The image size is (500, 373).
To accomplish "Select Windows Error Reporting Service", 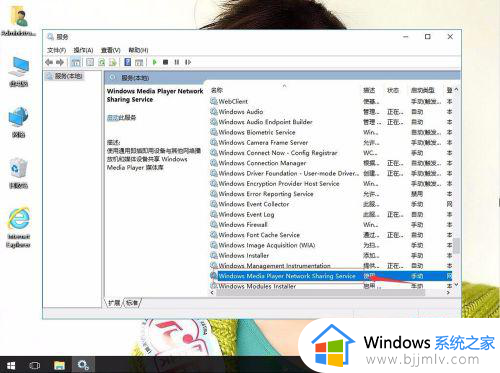I will coord(330,194).
